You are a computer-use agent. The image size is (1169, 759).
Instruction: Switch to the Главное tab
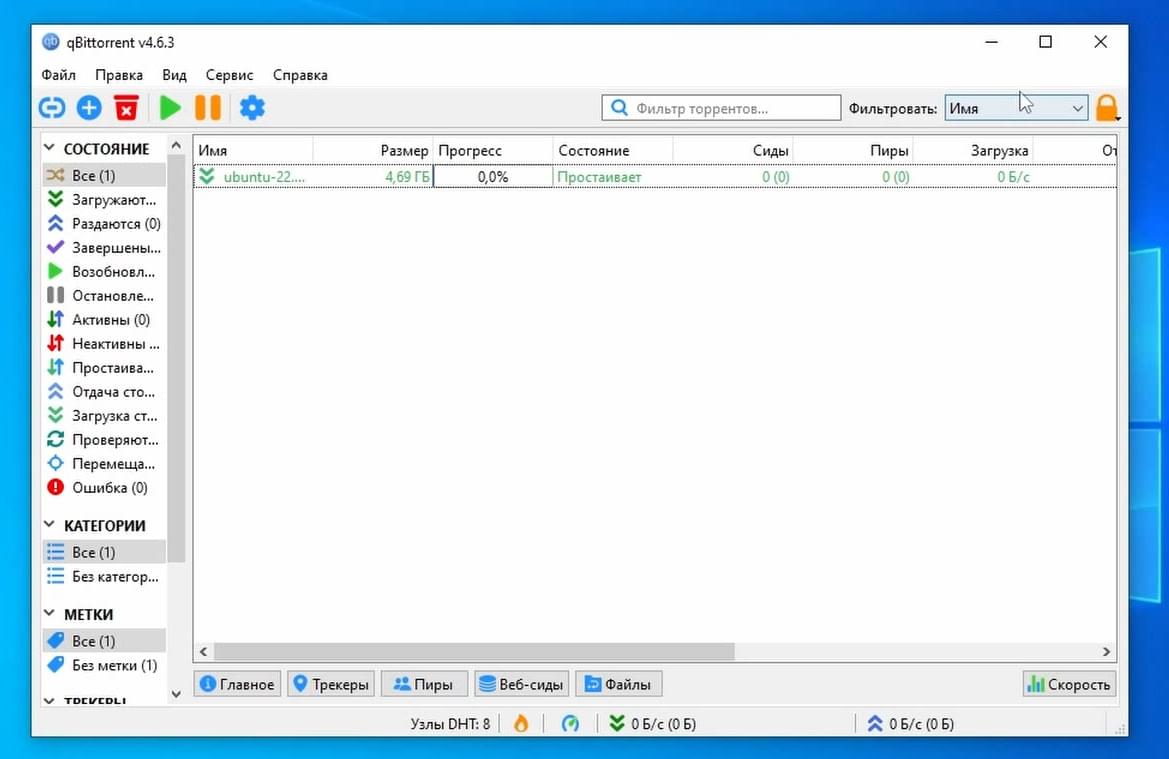tap(238, 684)
